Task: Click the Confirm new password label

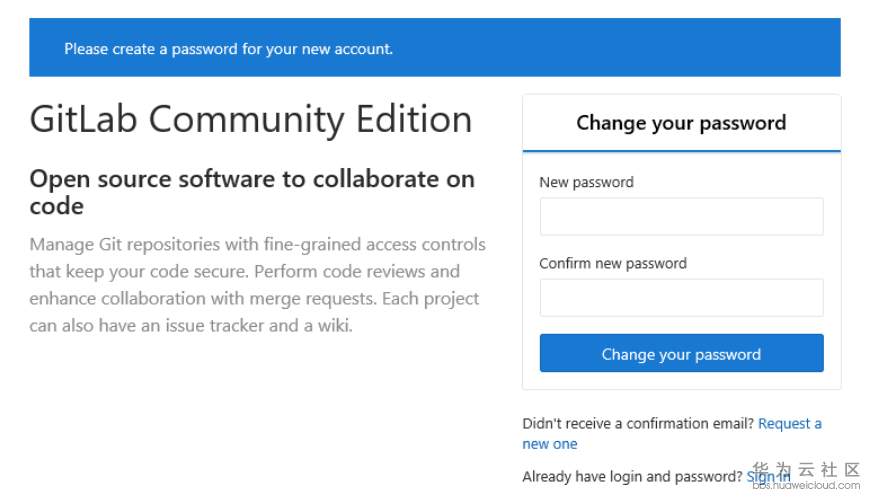Action: 613,264
